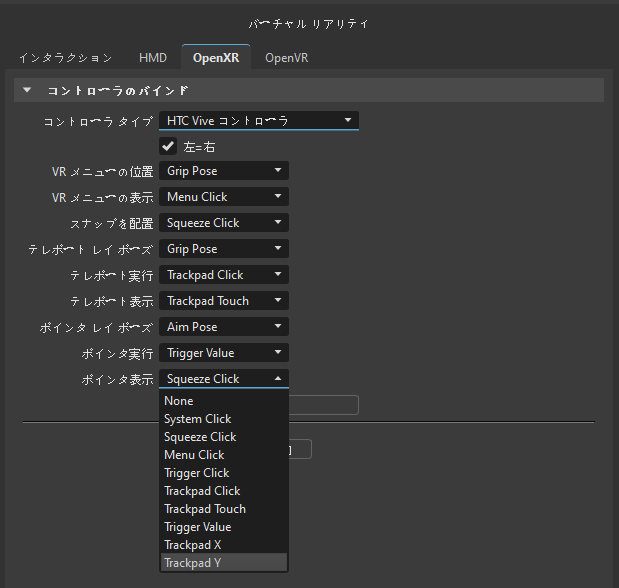
Task: Select Trigger Click option
Action: [224, 473]
